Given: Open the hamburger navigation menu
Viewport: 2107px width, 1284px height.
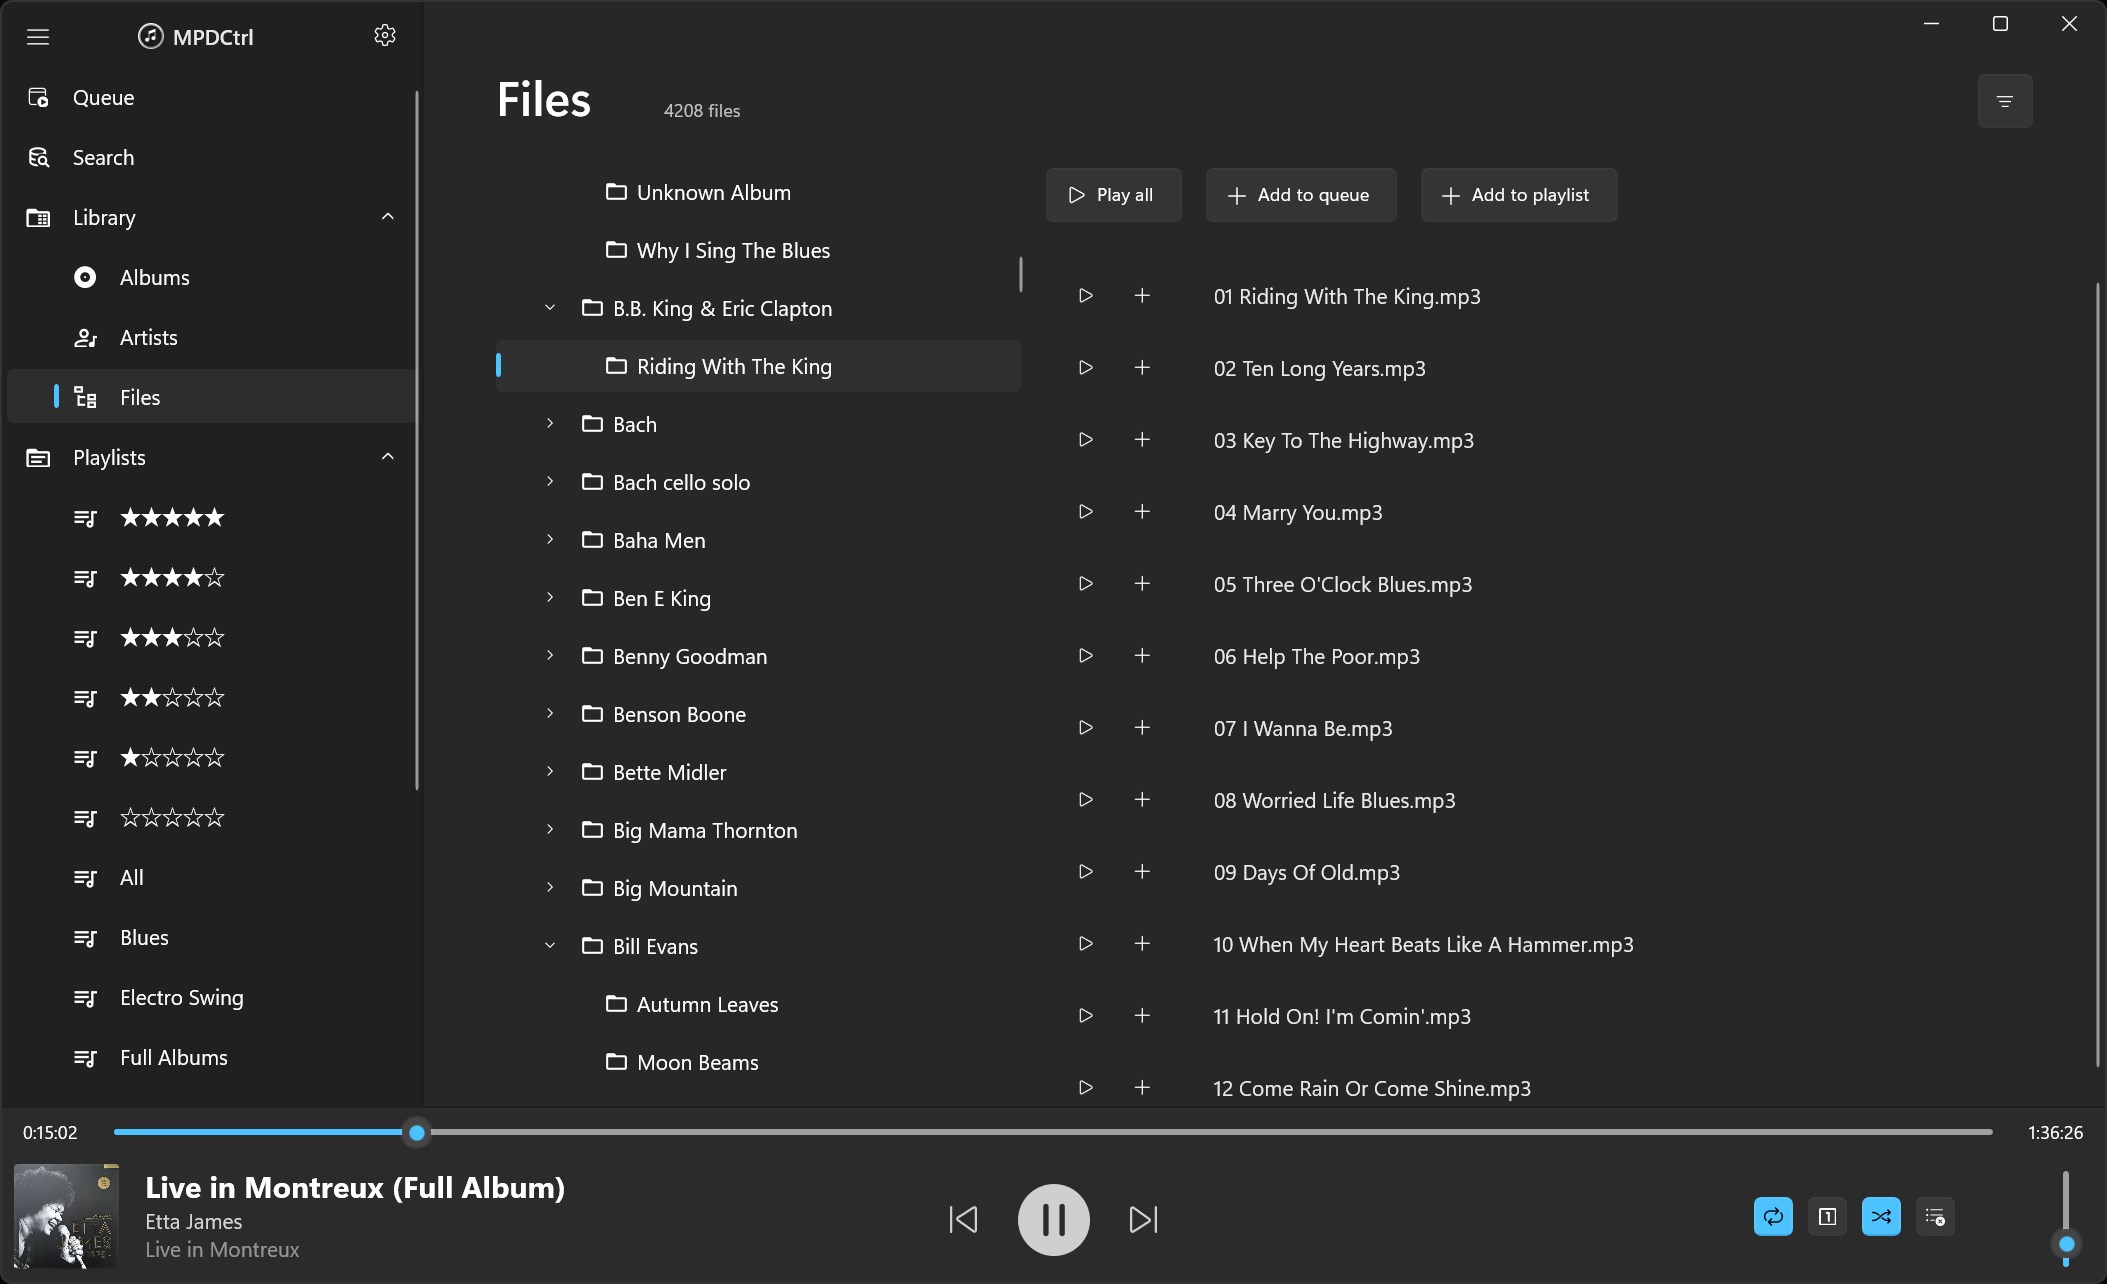Looking at the screenshot, I should [38, 37].
